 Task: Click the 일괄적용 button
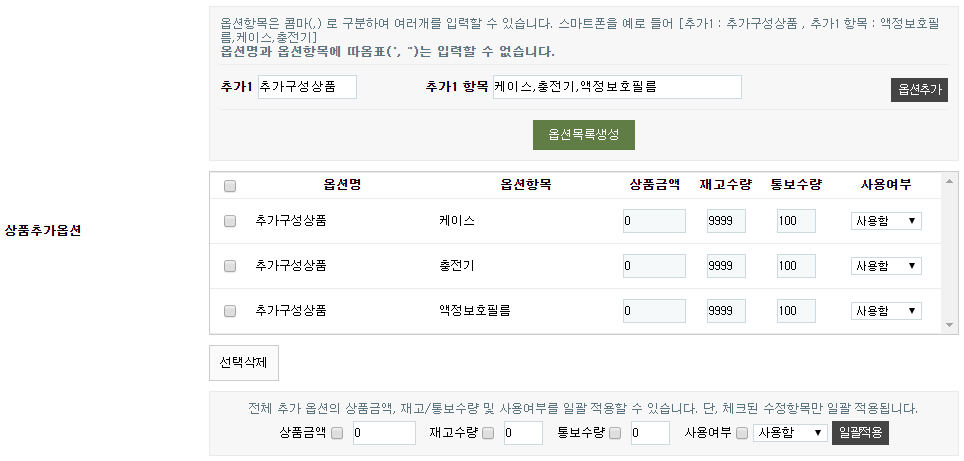860,433
